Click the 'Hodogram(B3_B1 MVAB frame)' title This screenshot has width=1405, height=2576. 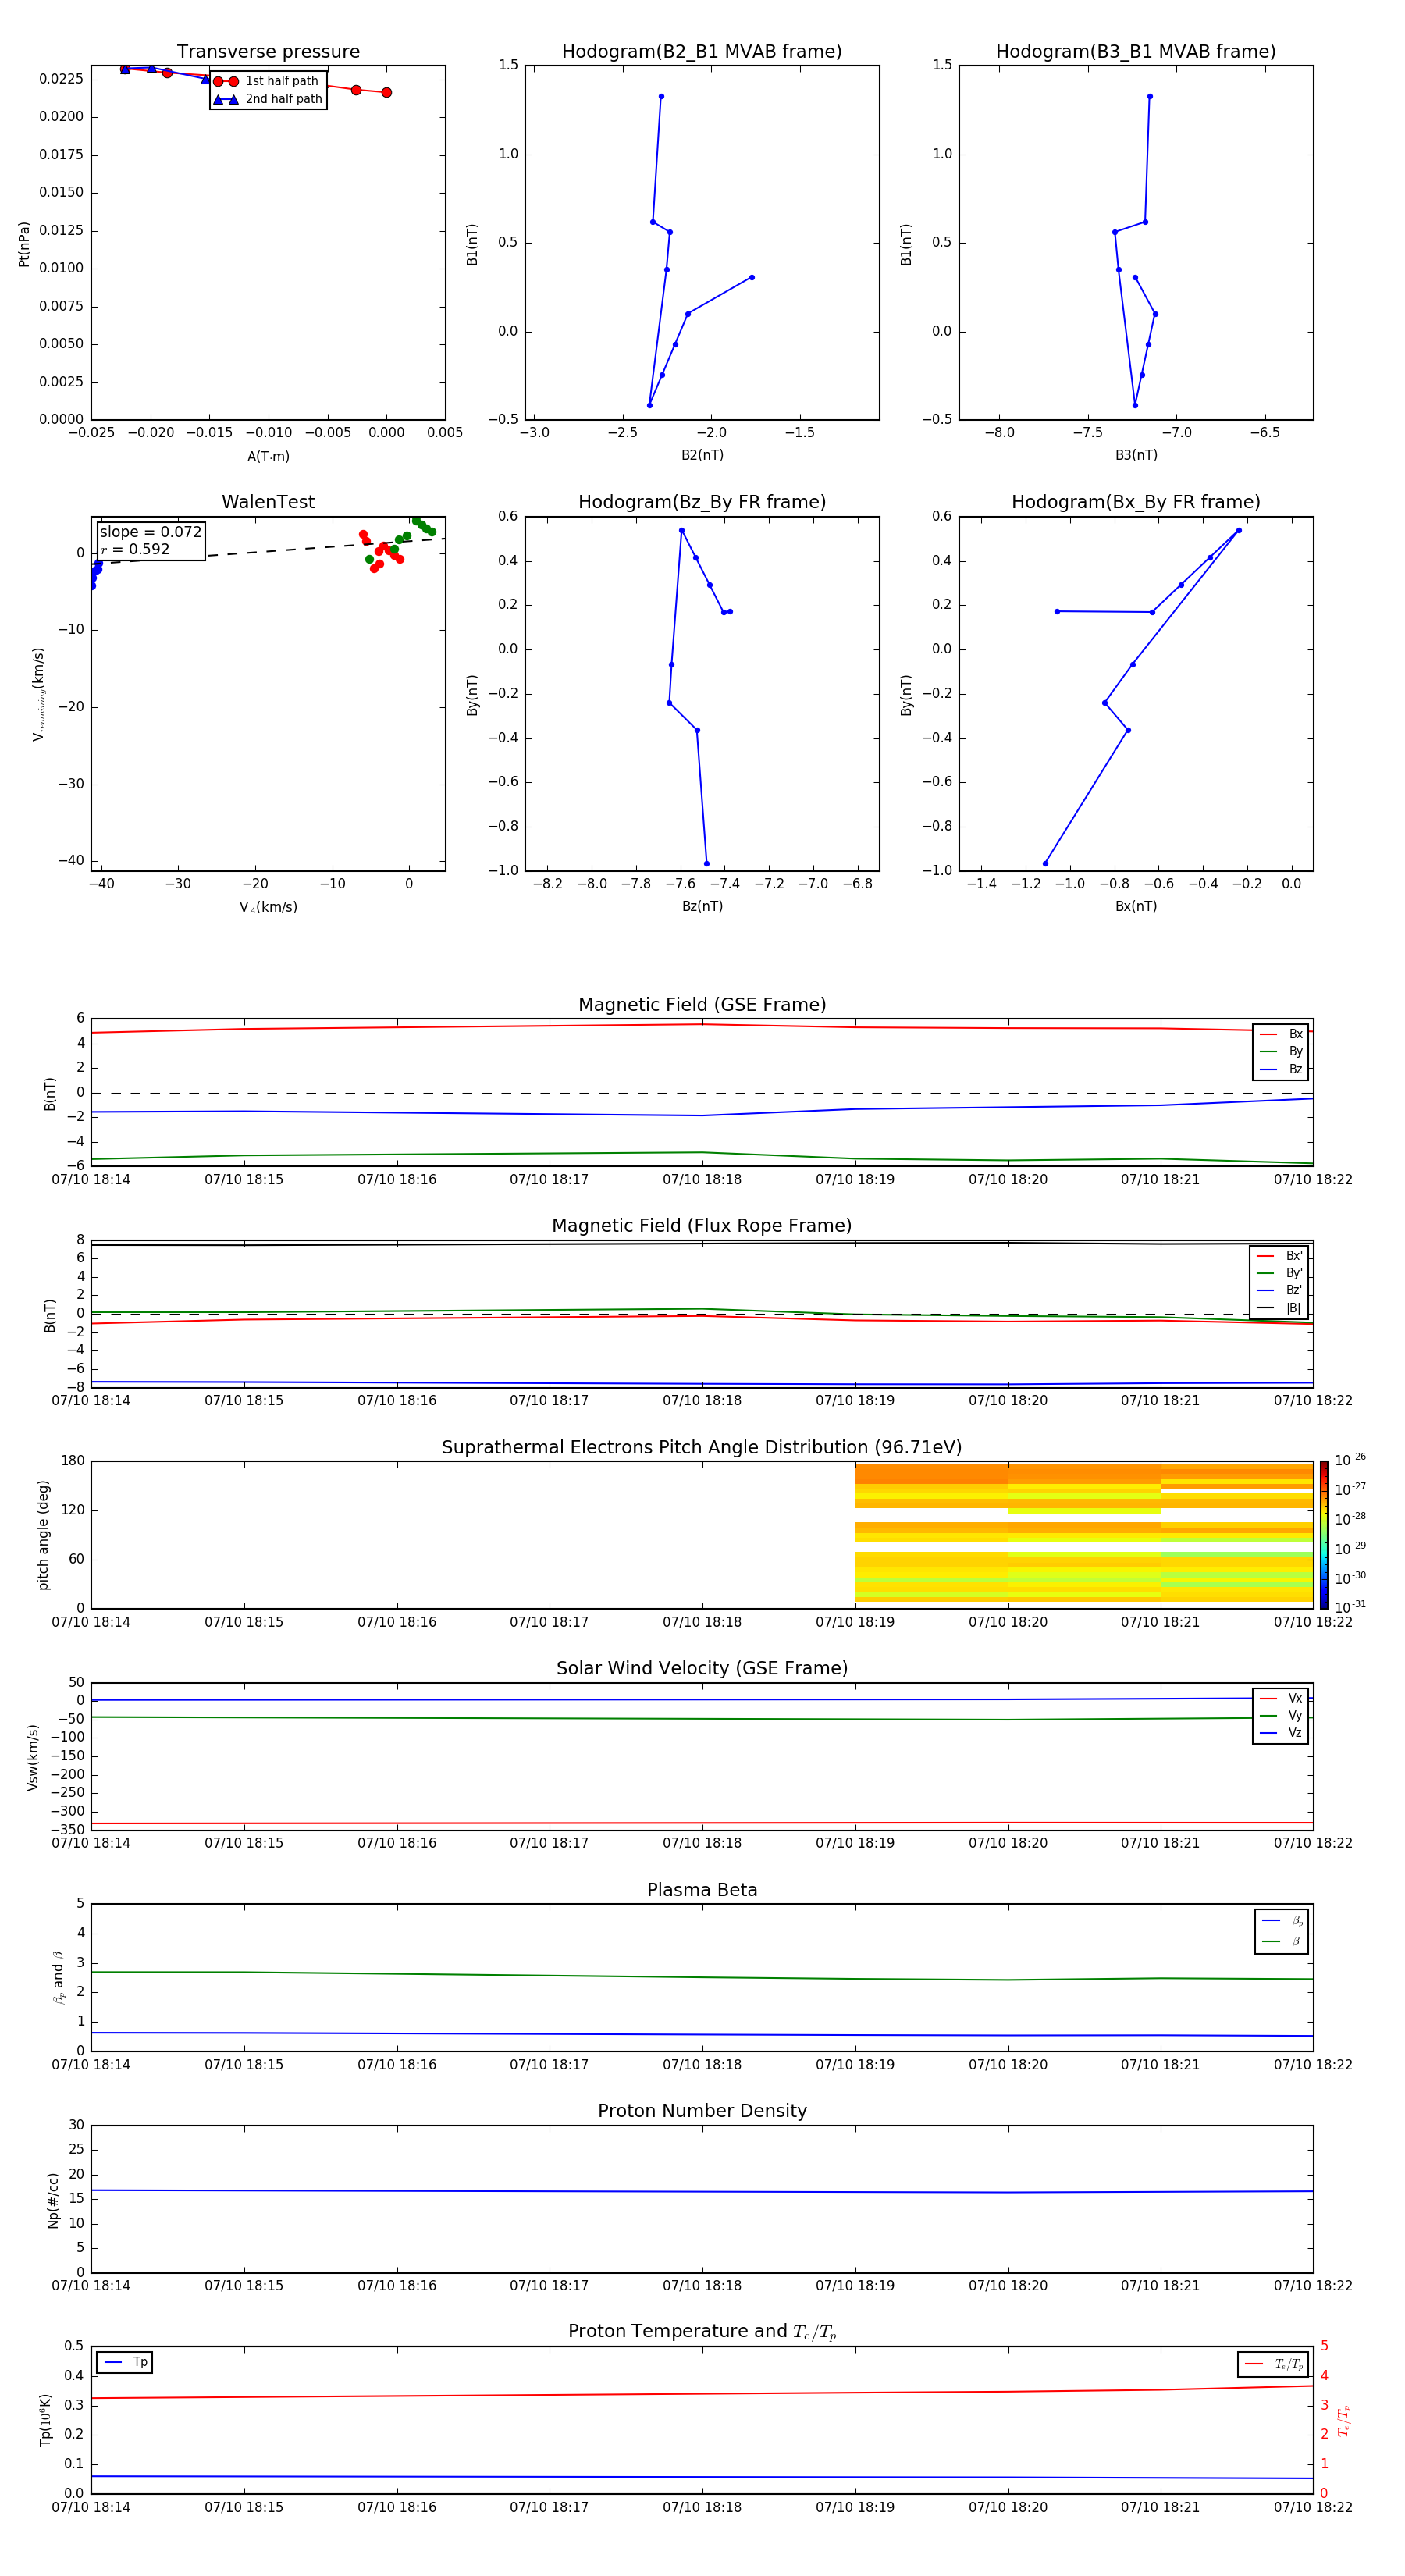(1136, 52)
